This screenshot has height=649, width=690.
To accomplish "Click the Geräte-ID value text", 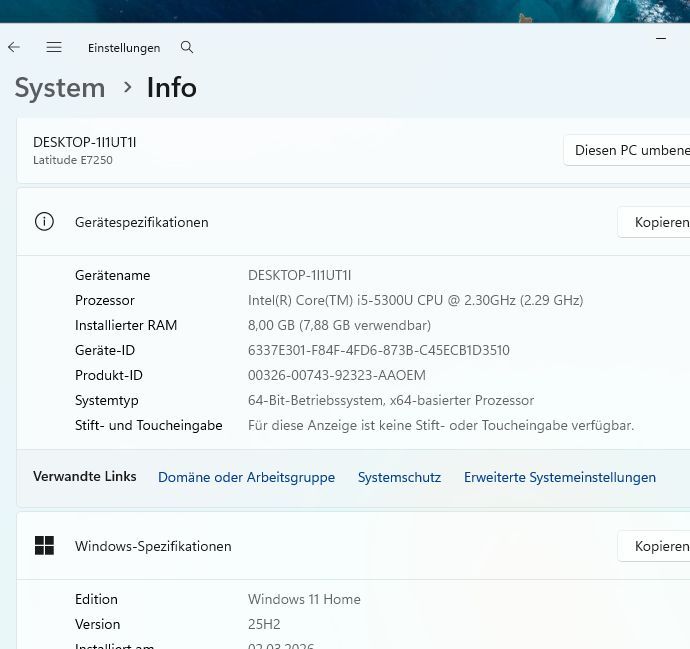I will point(378,351).
